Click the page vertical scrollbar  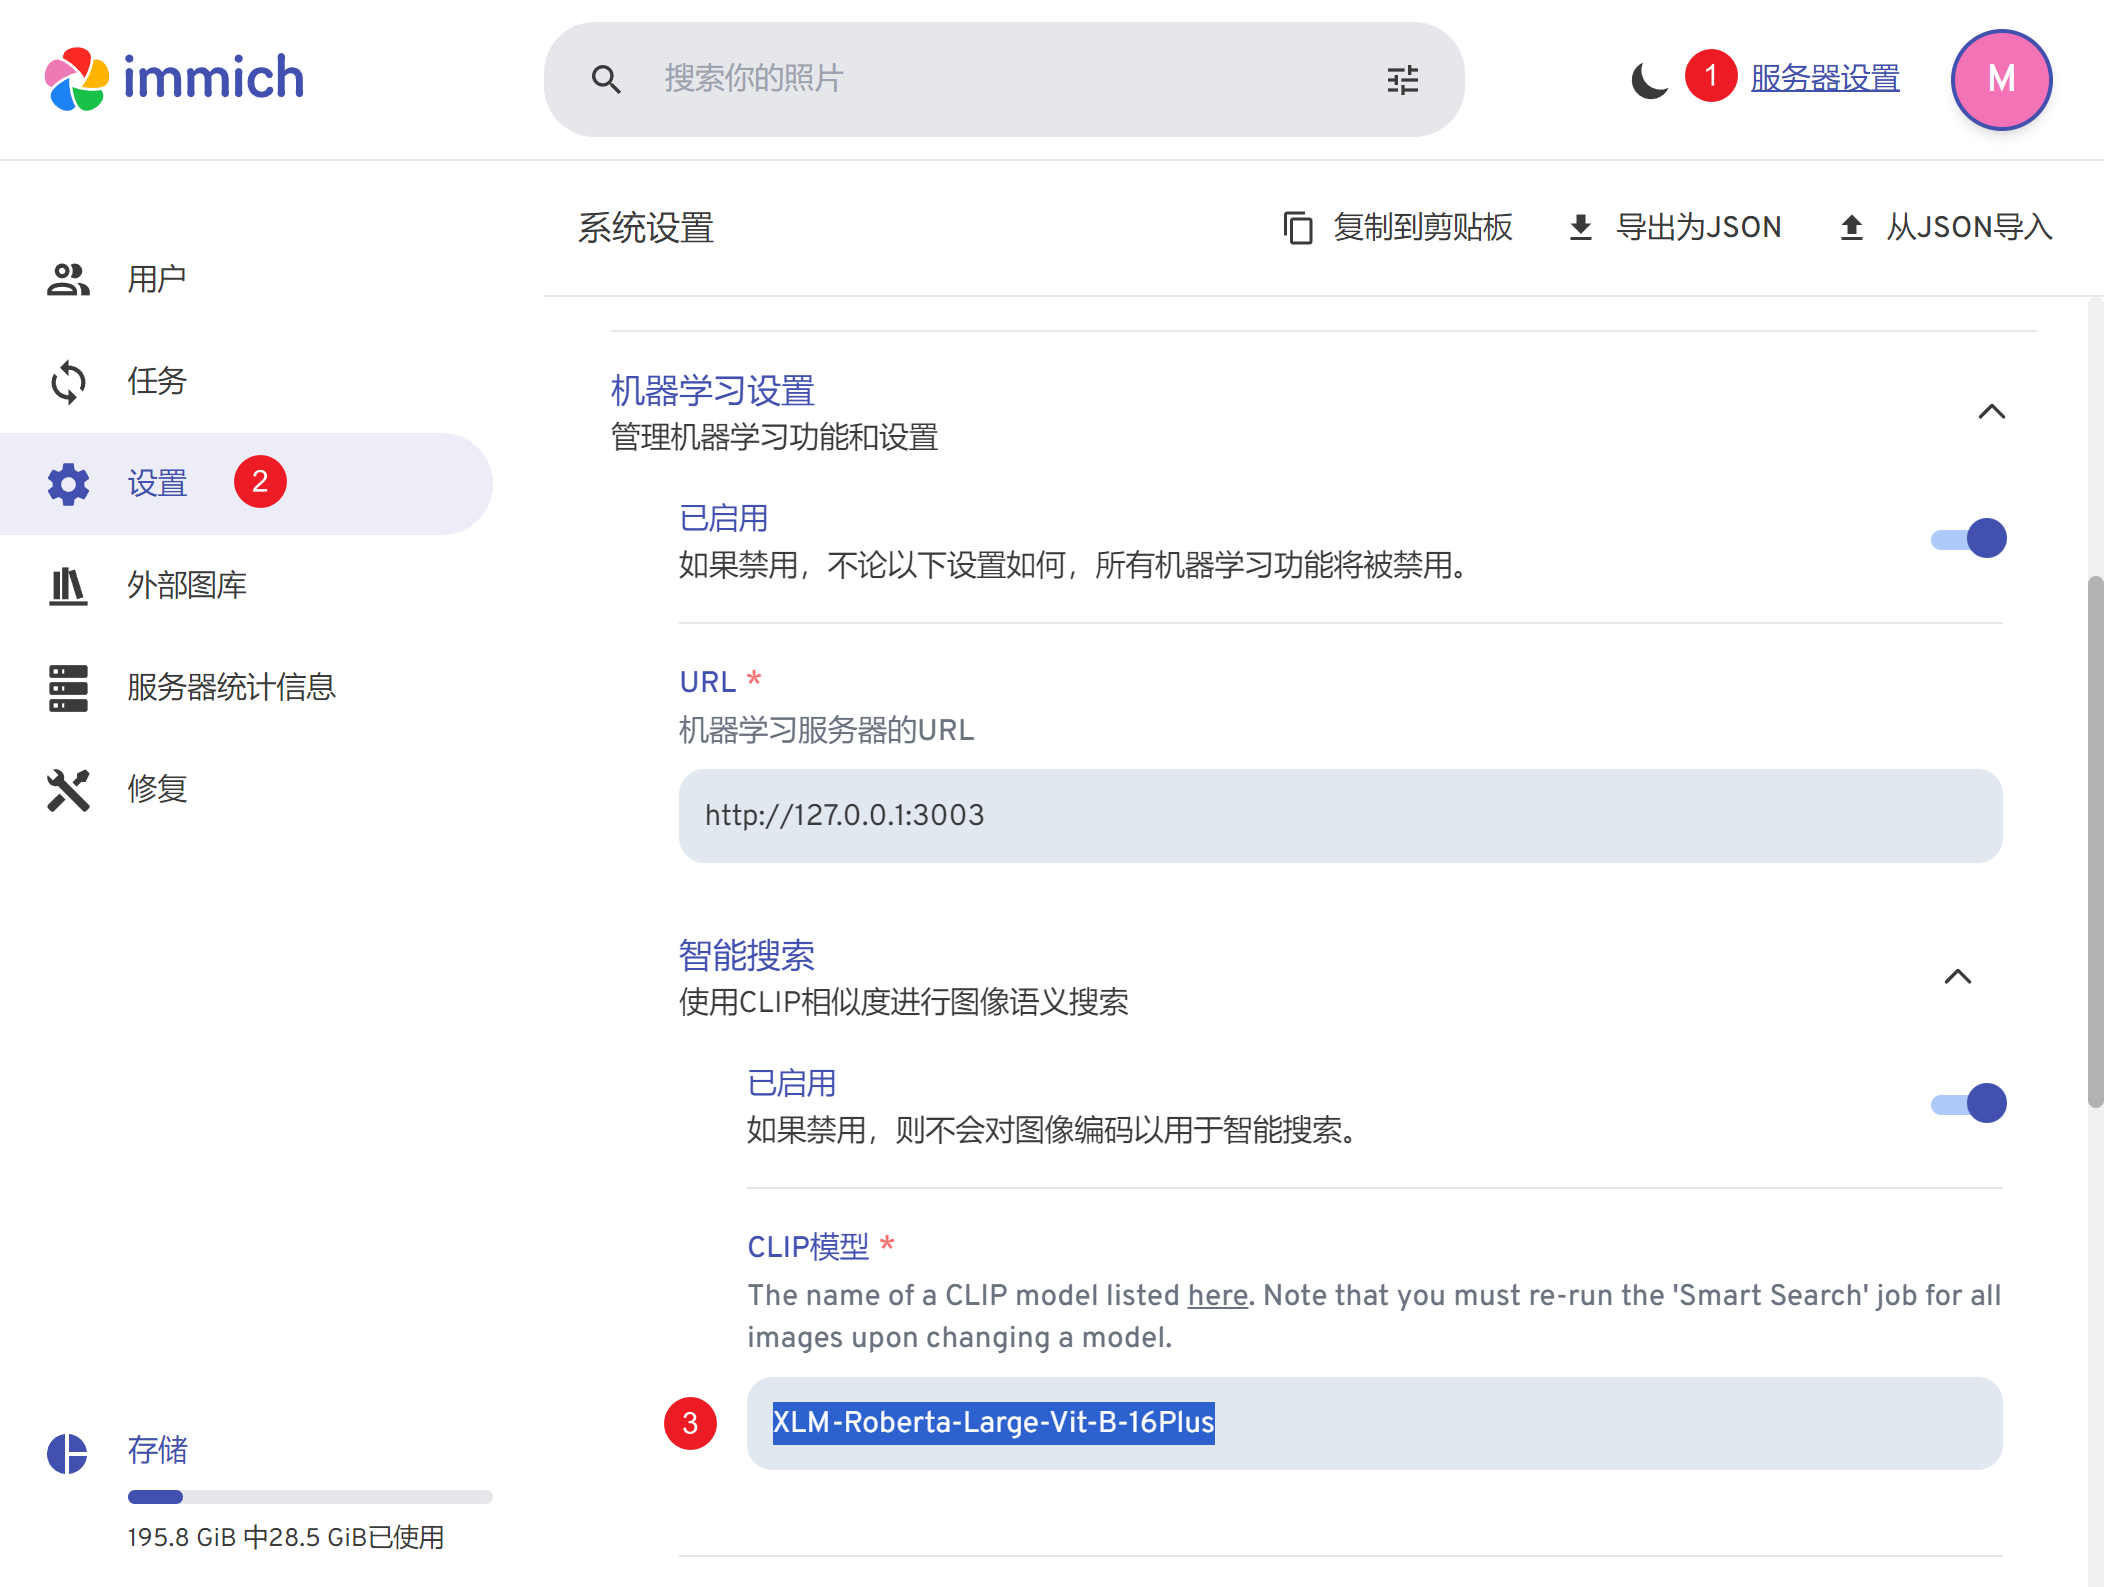click(x=2095, y=842)
